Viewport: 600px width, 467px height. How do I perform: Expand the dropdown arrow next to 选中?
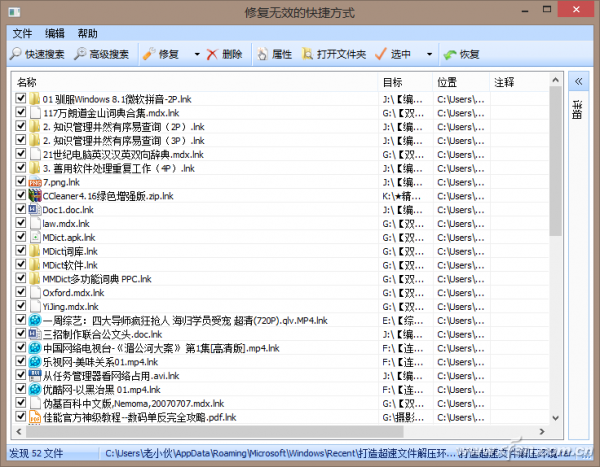point(429,54)
